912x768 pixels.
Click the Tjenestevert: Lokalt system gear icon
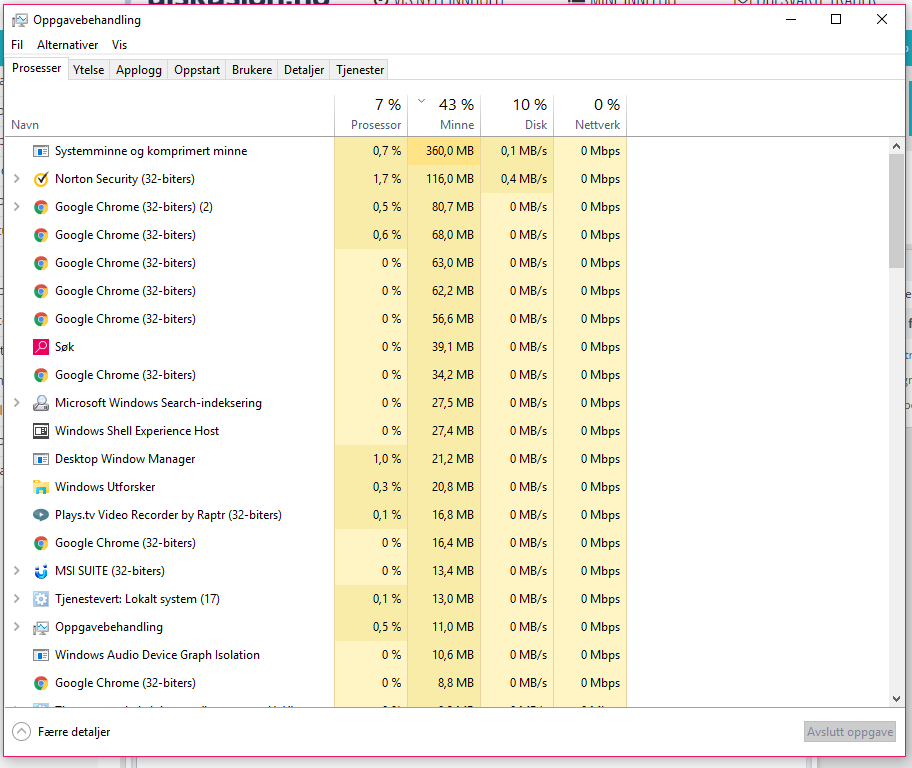pos(41,599)
